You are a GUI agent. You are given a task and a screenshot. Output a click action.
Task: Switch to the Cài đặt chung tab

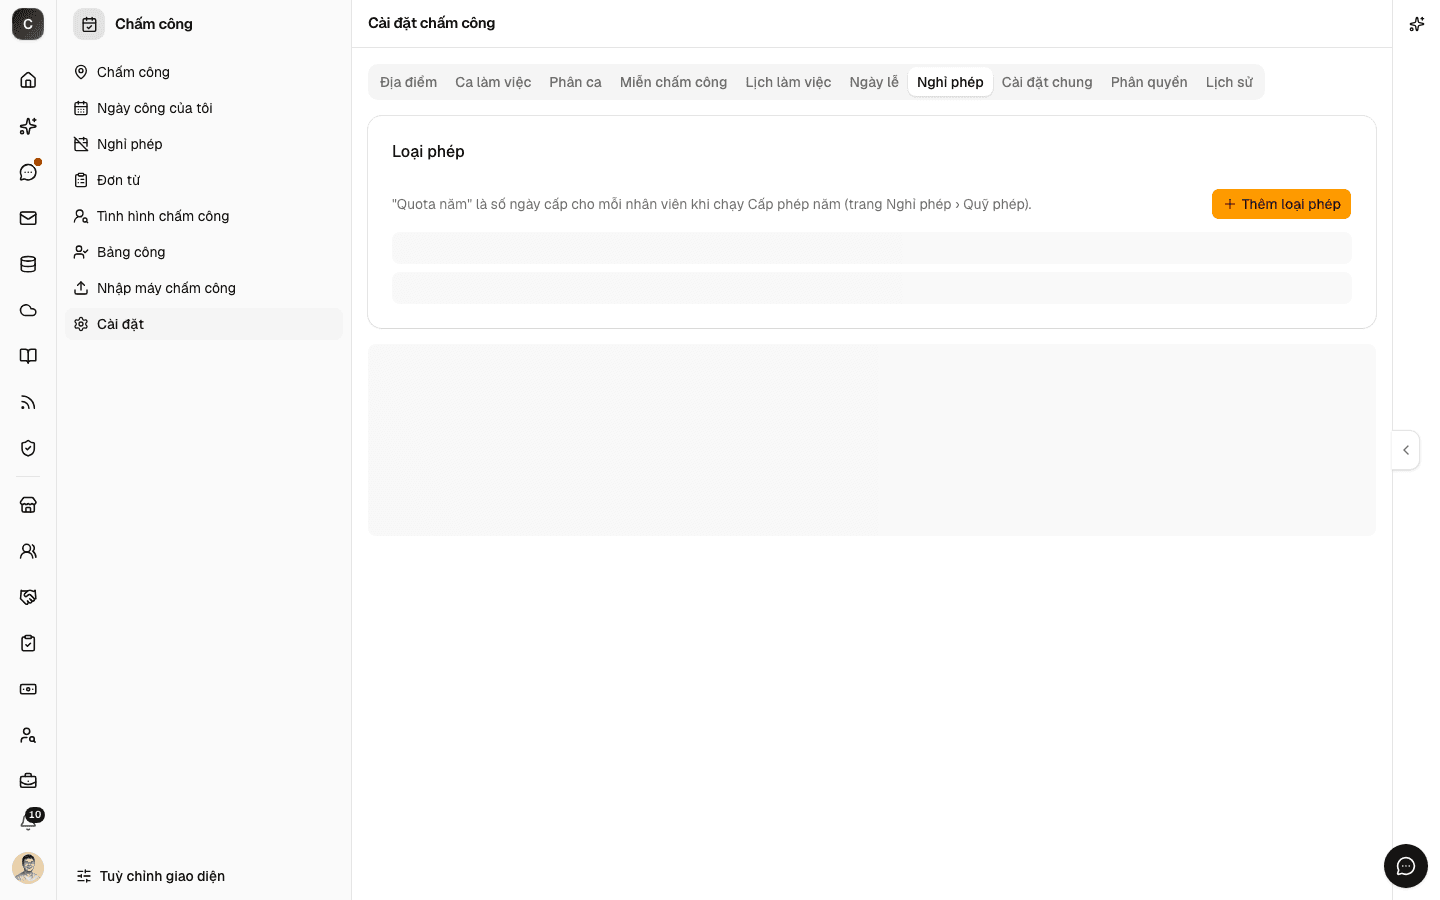tap(1047, 82)
